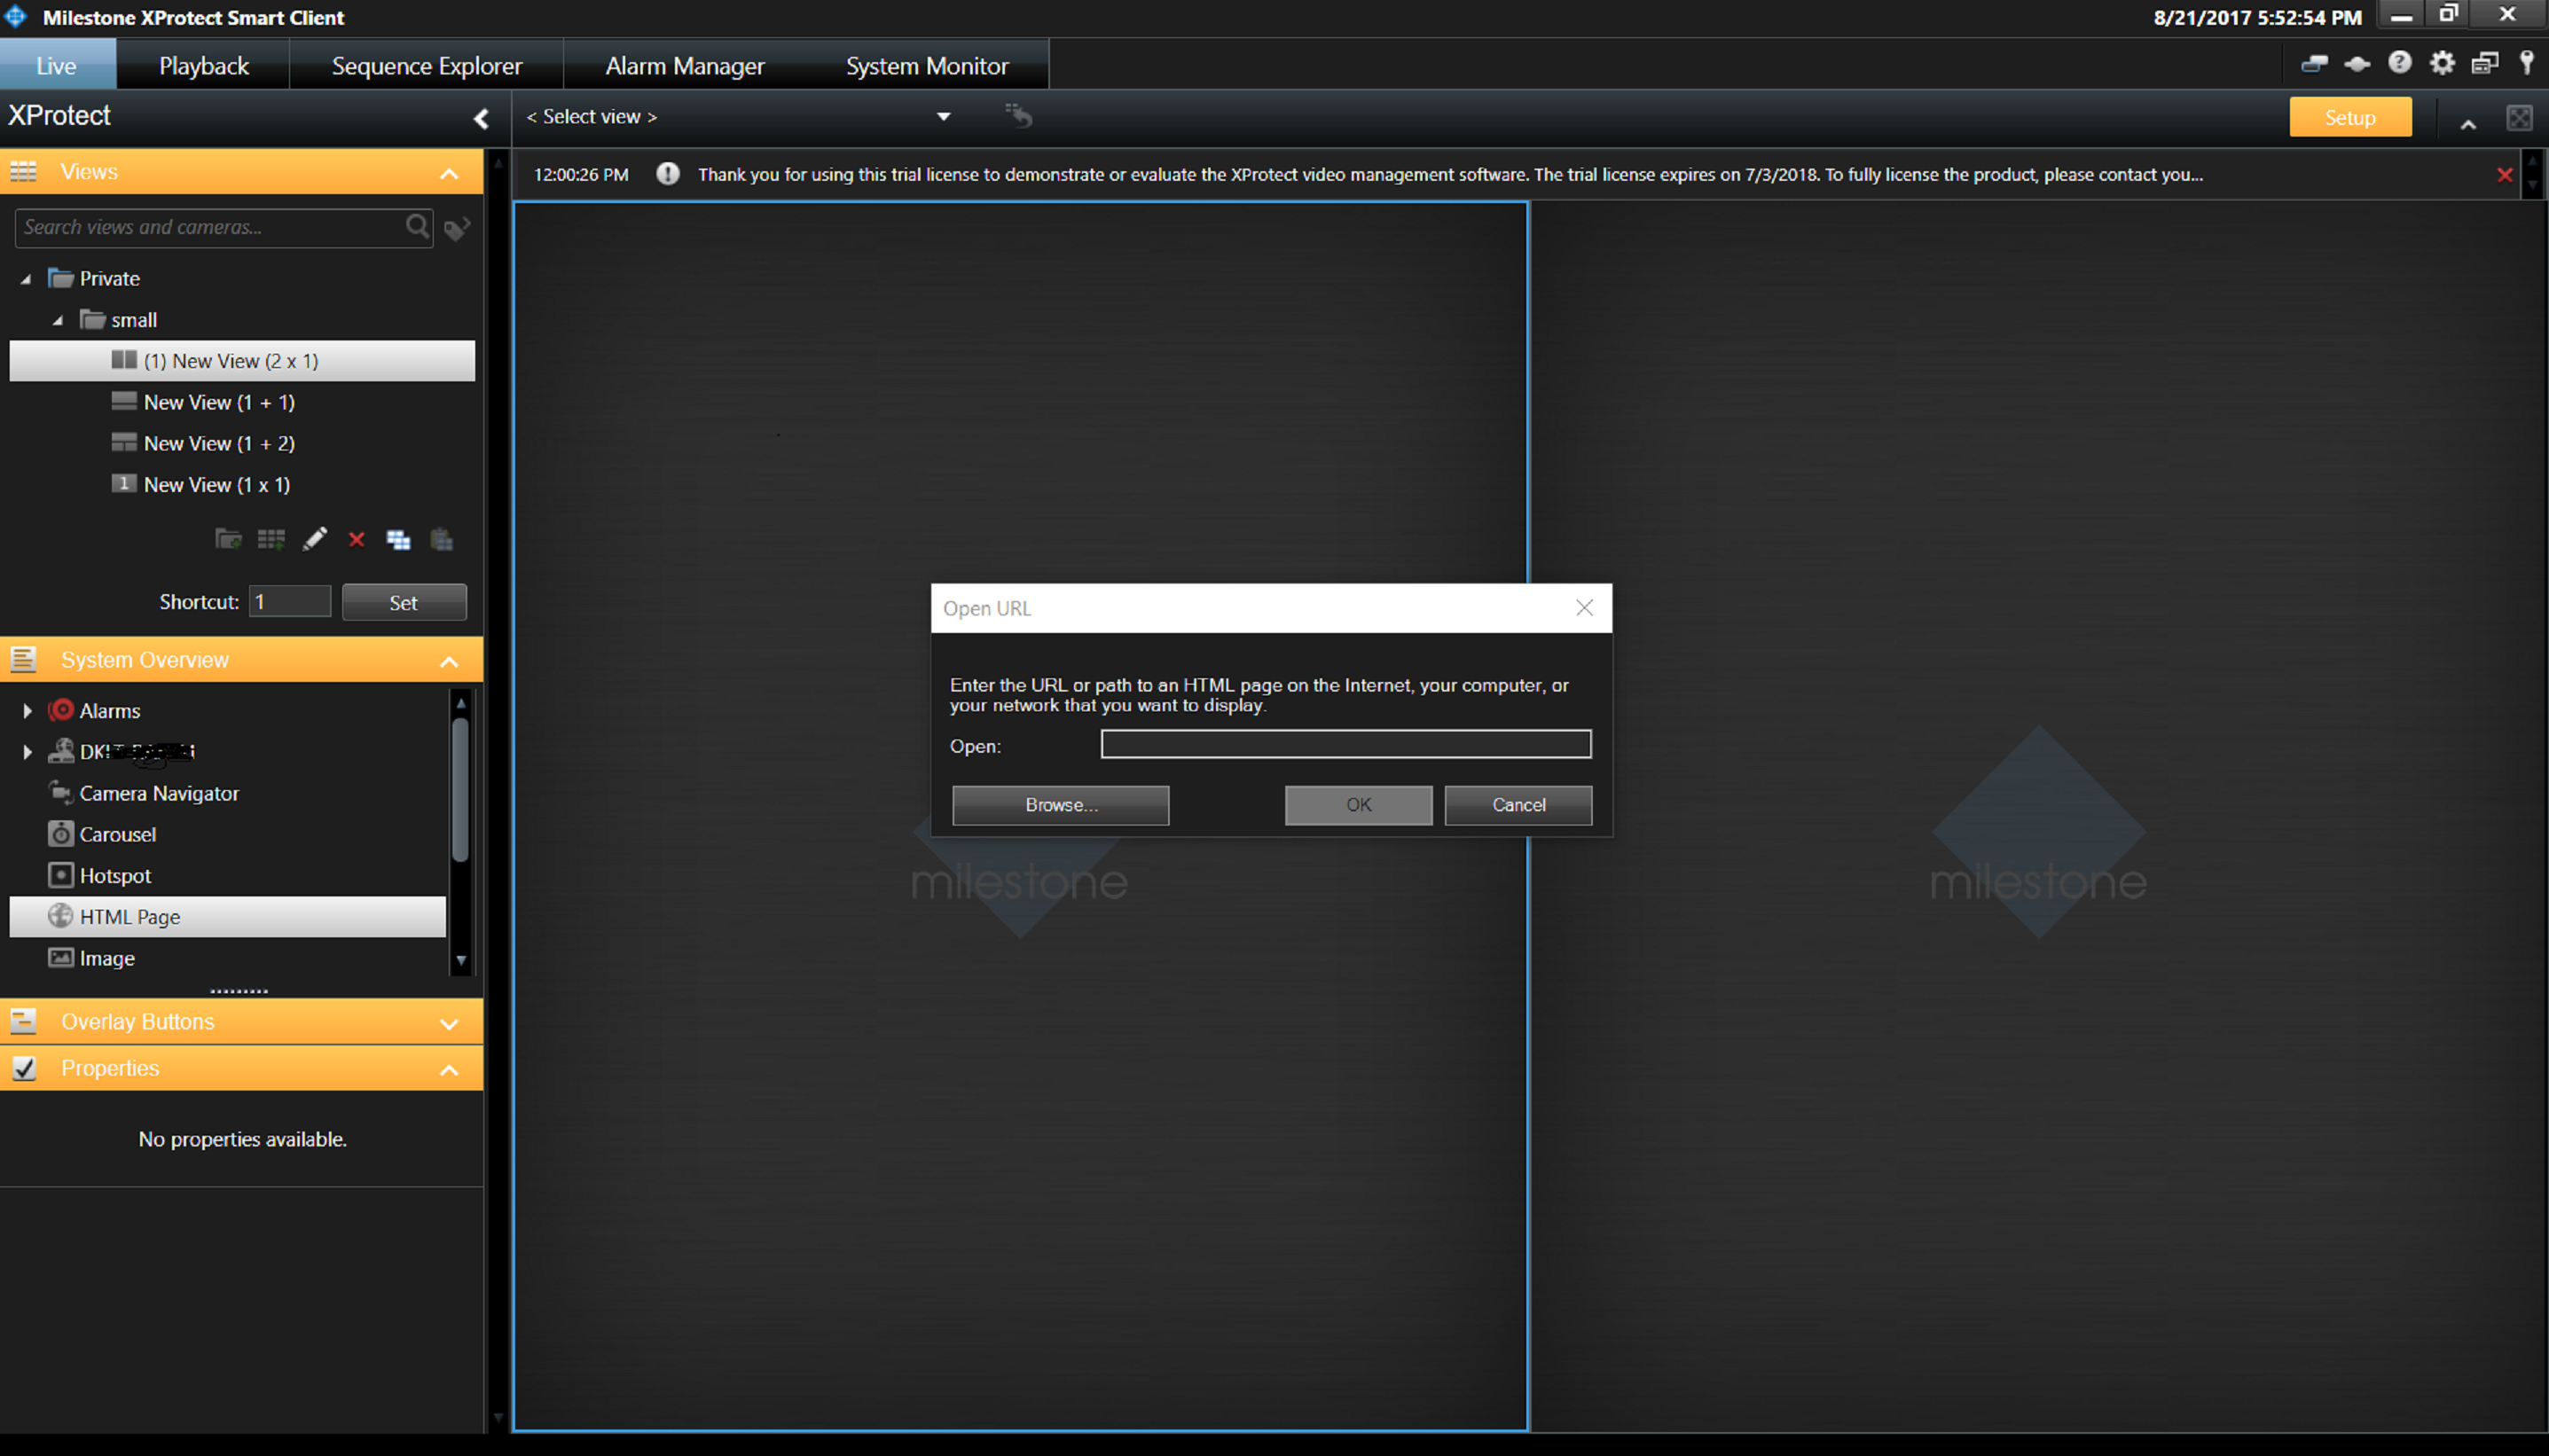Click Browse in the Open URL dialog
2549x1456 pixels.
[1060, 805]
